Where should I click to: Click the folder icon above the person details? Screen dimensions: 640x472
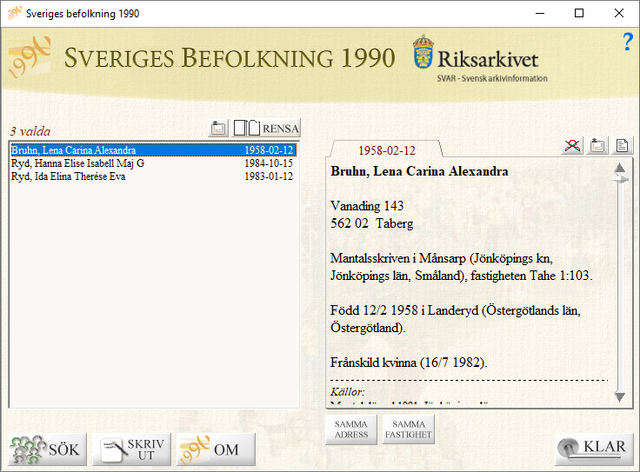click(x=597, y=145)
